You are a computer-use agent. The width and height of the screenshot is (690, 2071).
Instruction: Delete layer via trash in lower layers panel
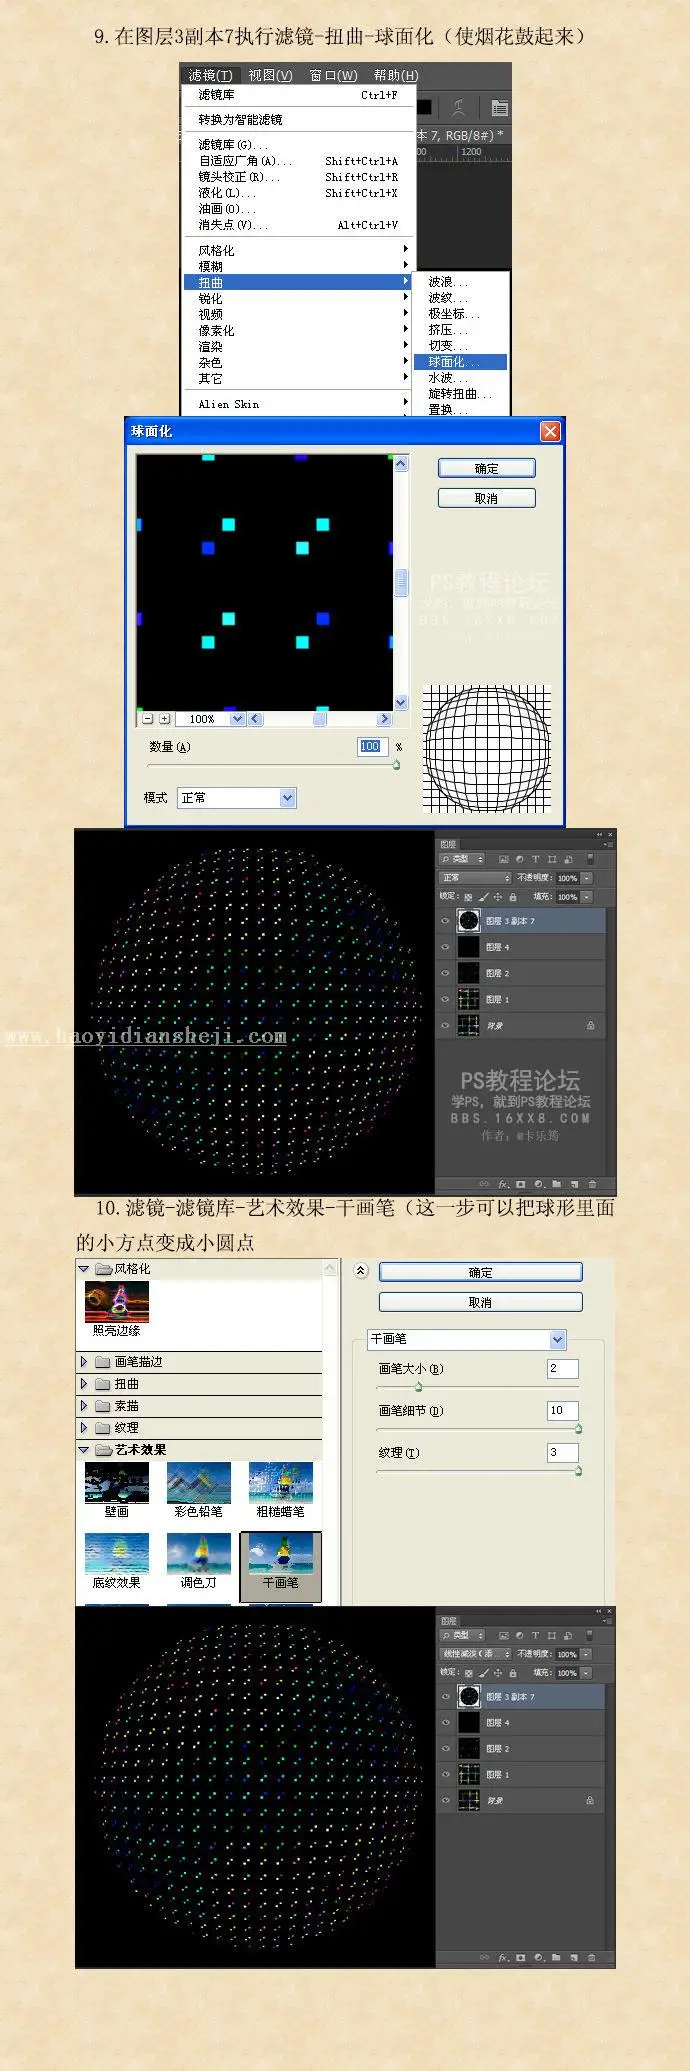tap(592, 1957)
